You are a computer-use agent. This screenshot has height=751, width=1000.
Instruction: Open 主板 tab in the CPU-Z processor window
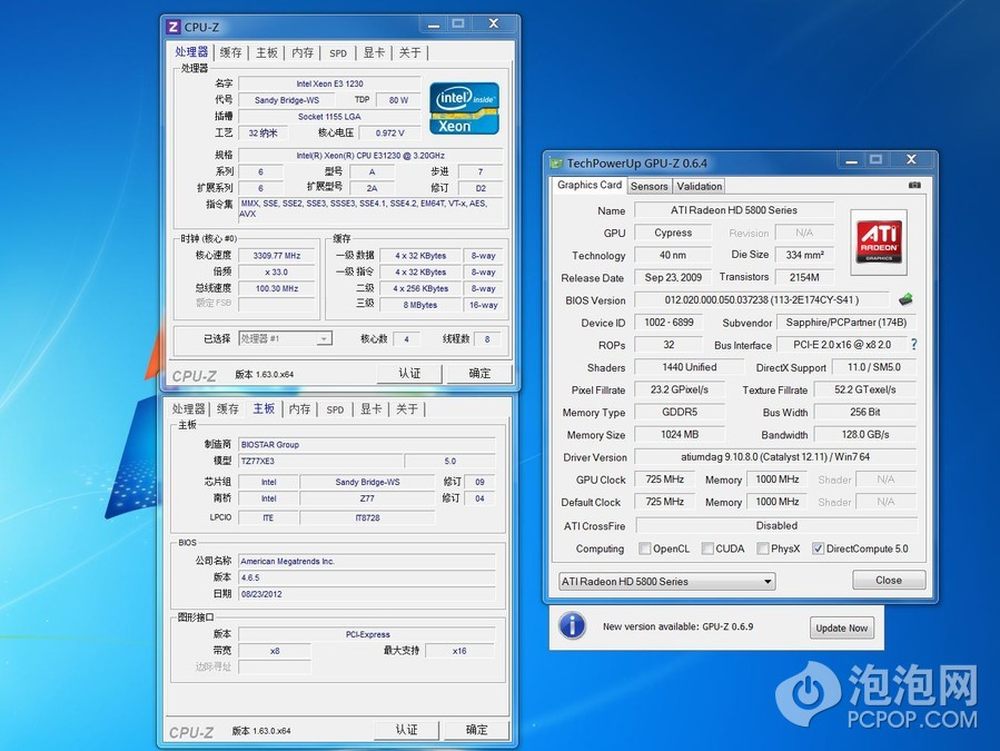pos(267,53)
